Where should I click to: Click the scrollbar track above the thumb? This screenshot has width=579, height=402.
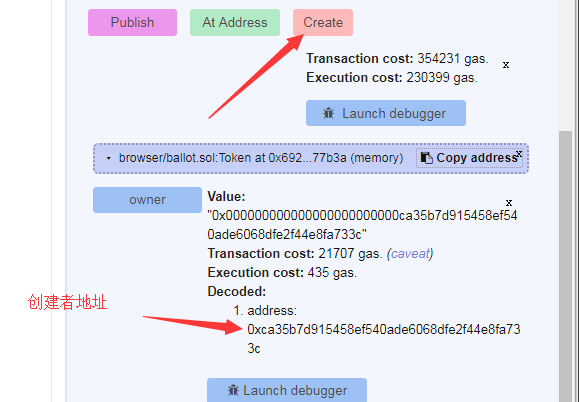(565, 65)
